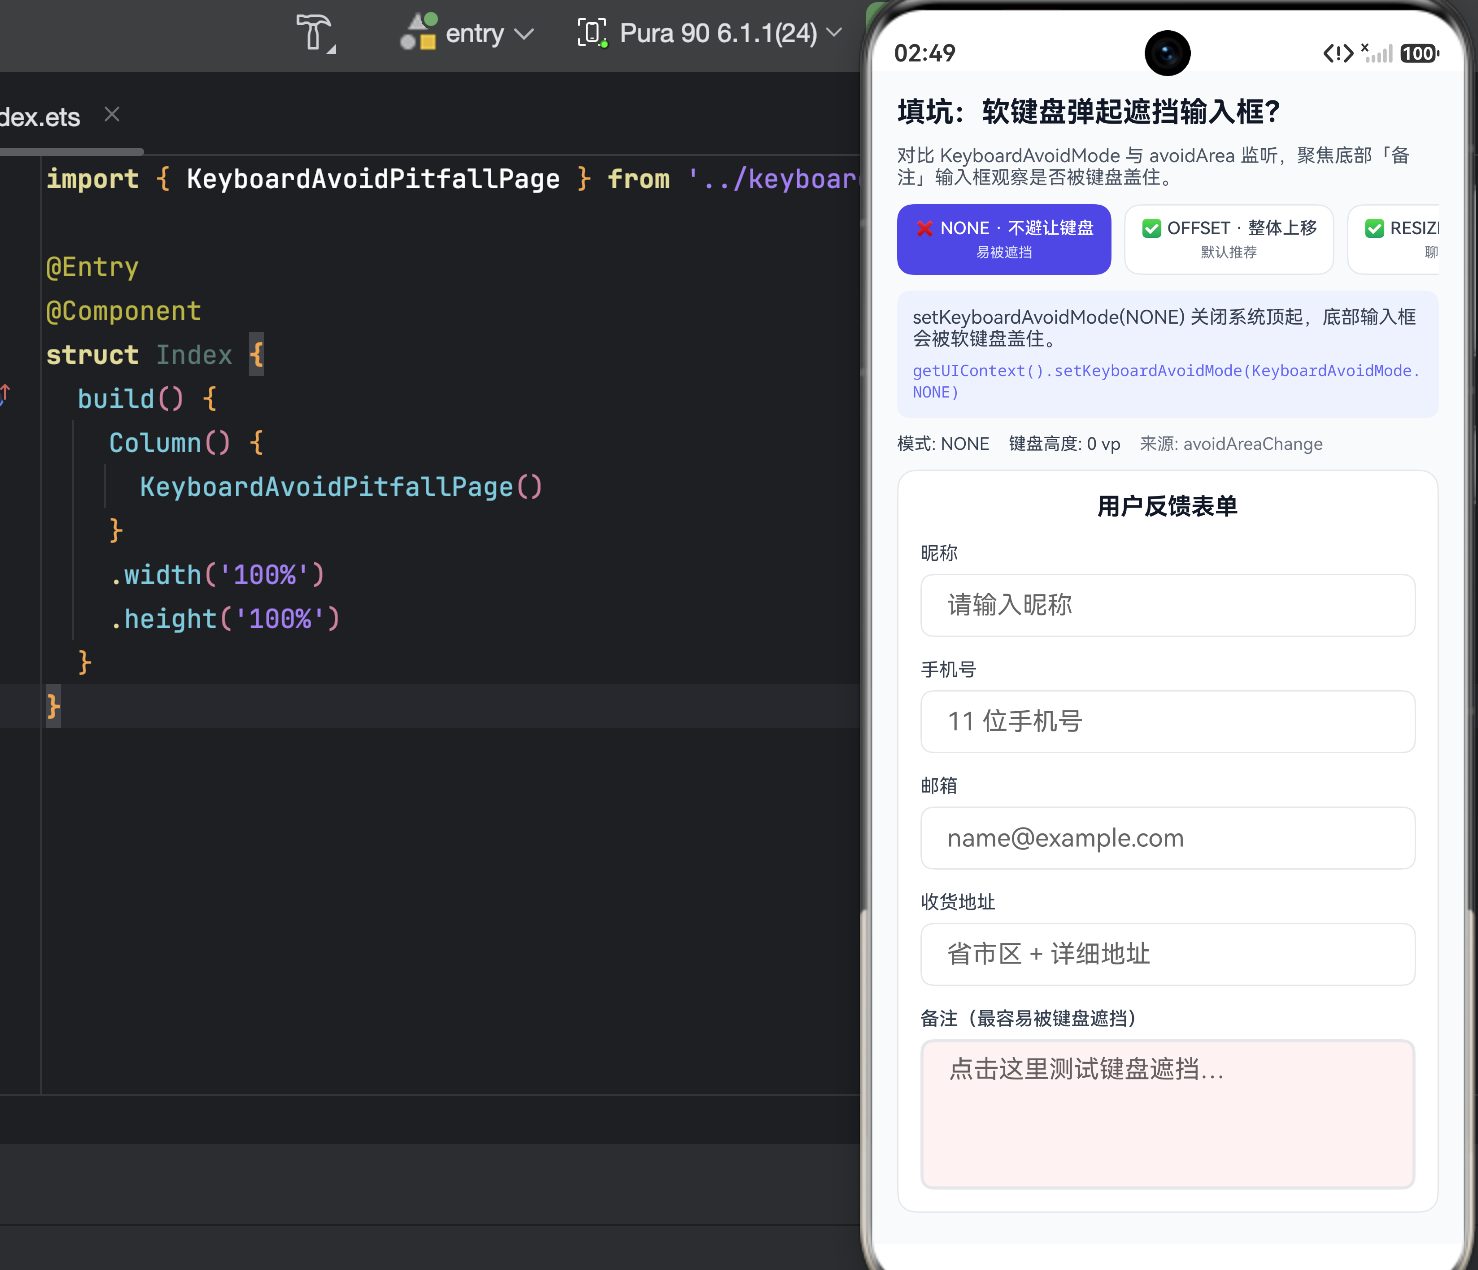Click the signal strength icon in phone
This screenshot has height=1270, width=1478.
tap(1377, 53)
